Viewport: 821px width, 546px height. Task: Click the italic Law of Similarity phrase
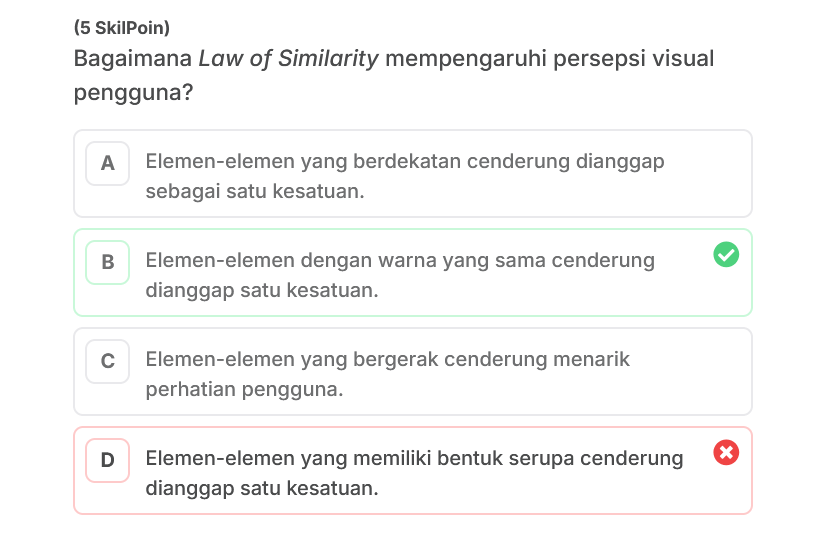pos(288,59)
